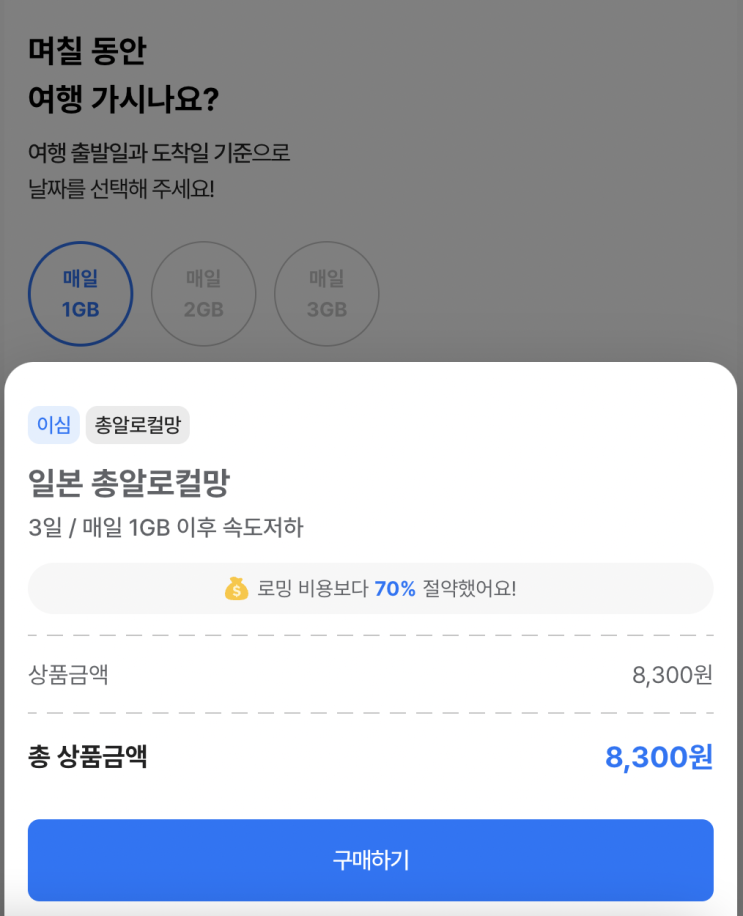
Task: Click the 이심 eSIM tag
Action: point(54,425)
